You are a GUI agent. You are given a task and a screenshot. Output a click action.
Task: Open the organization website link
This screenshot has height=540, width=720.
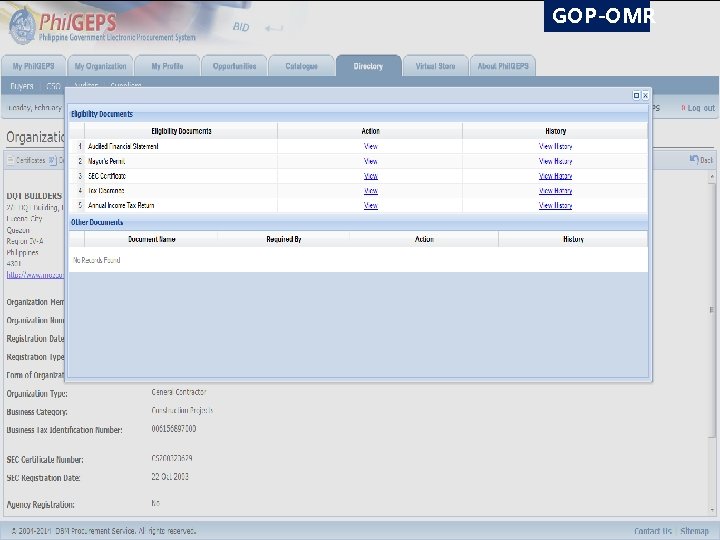tap(35, 275)
